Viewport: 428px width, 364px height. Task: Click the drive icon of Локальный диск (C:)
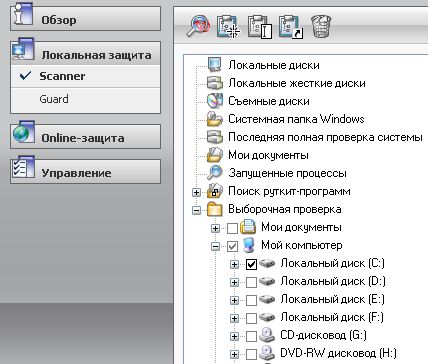(267, 263)
